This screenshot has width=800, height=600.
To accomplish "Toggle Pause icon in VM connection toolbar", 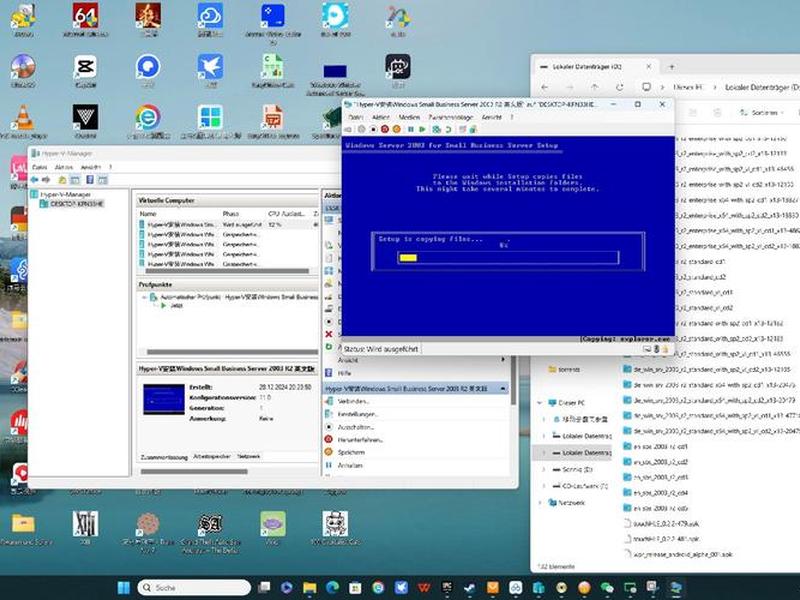I will pyautogui.click(x=411, y=130).
